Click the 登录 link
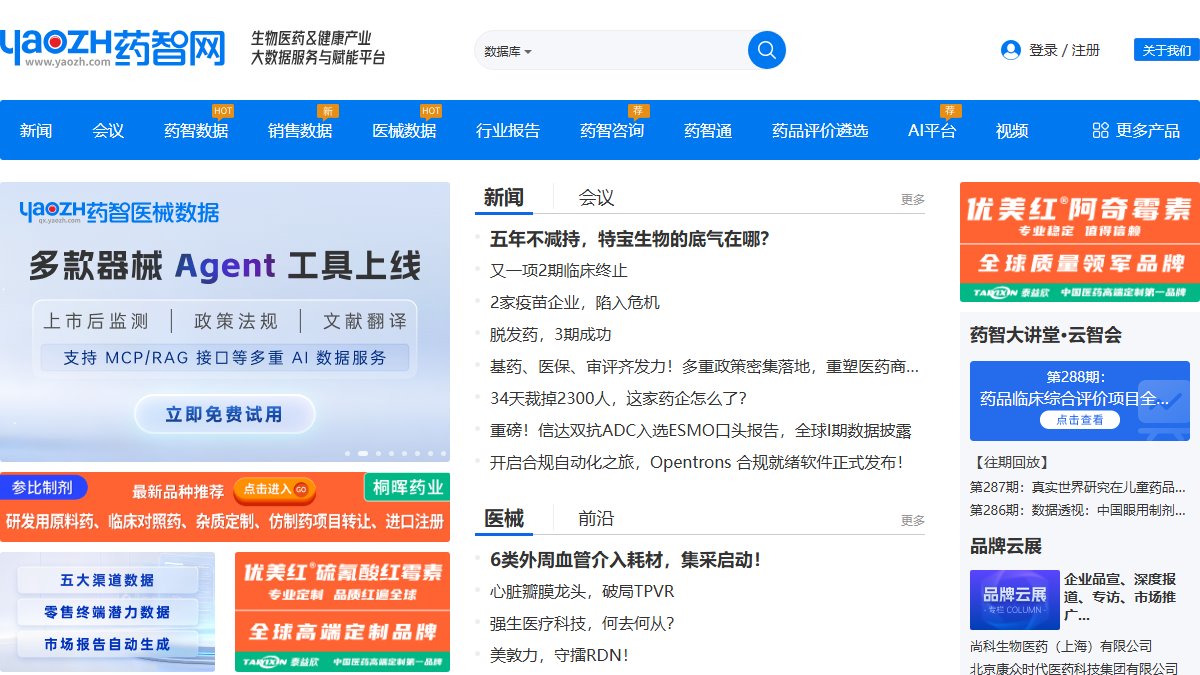Viewport: 1200px width, 675px height. point(1043,50)
